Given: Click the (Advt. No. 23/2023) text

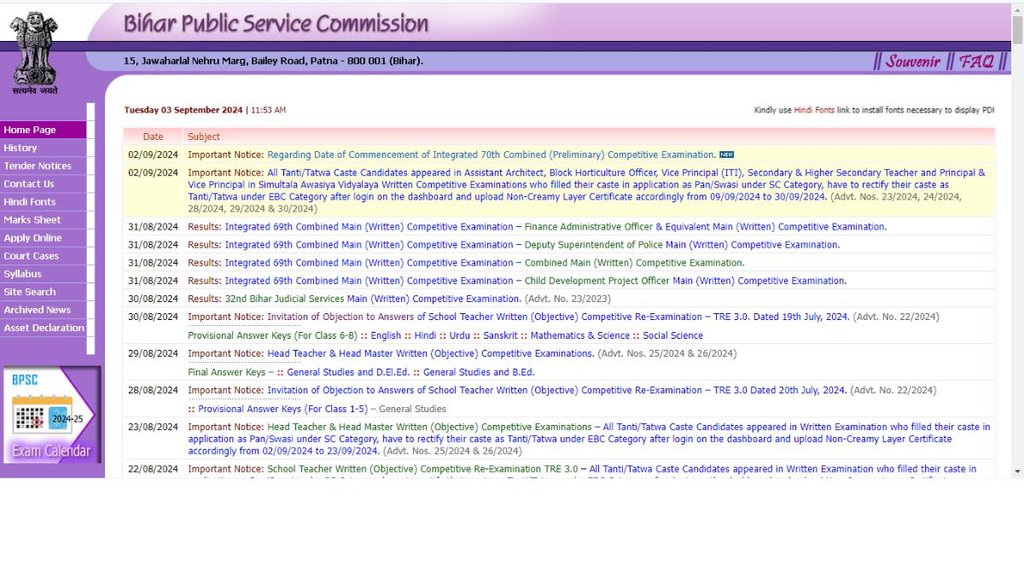Looking at the screenshot, I should point(568,298).
